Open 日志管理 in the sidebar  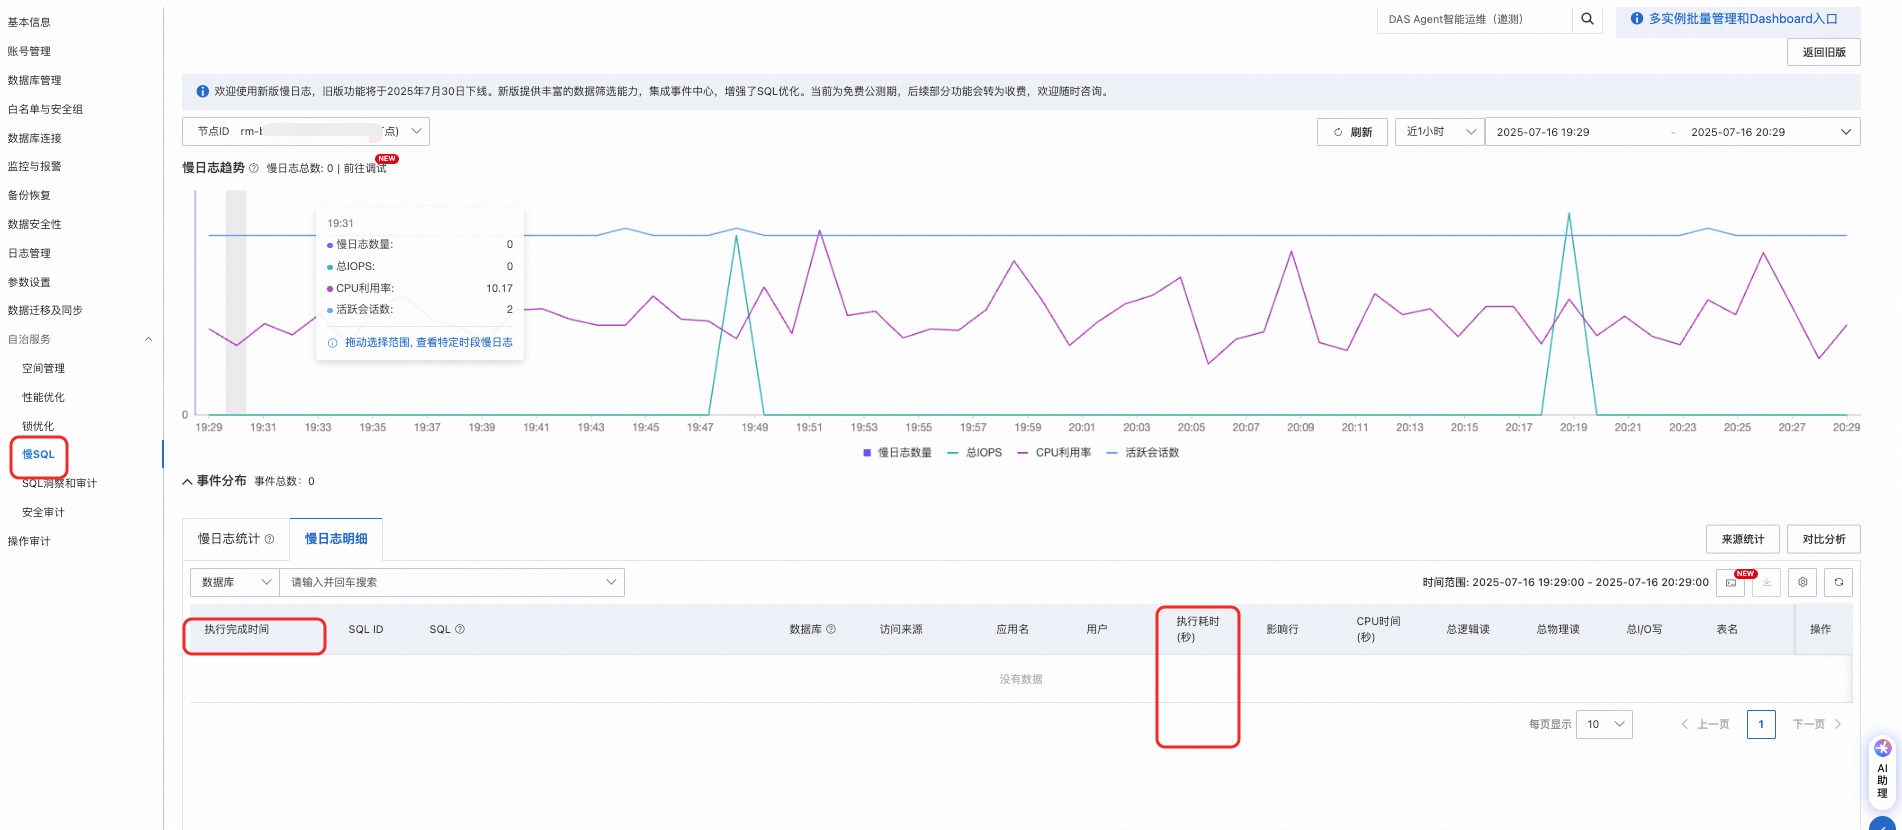pos(29,253)
